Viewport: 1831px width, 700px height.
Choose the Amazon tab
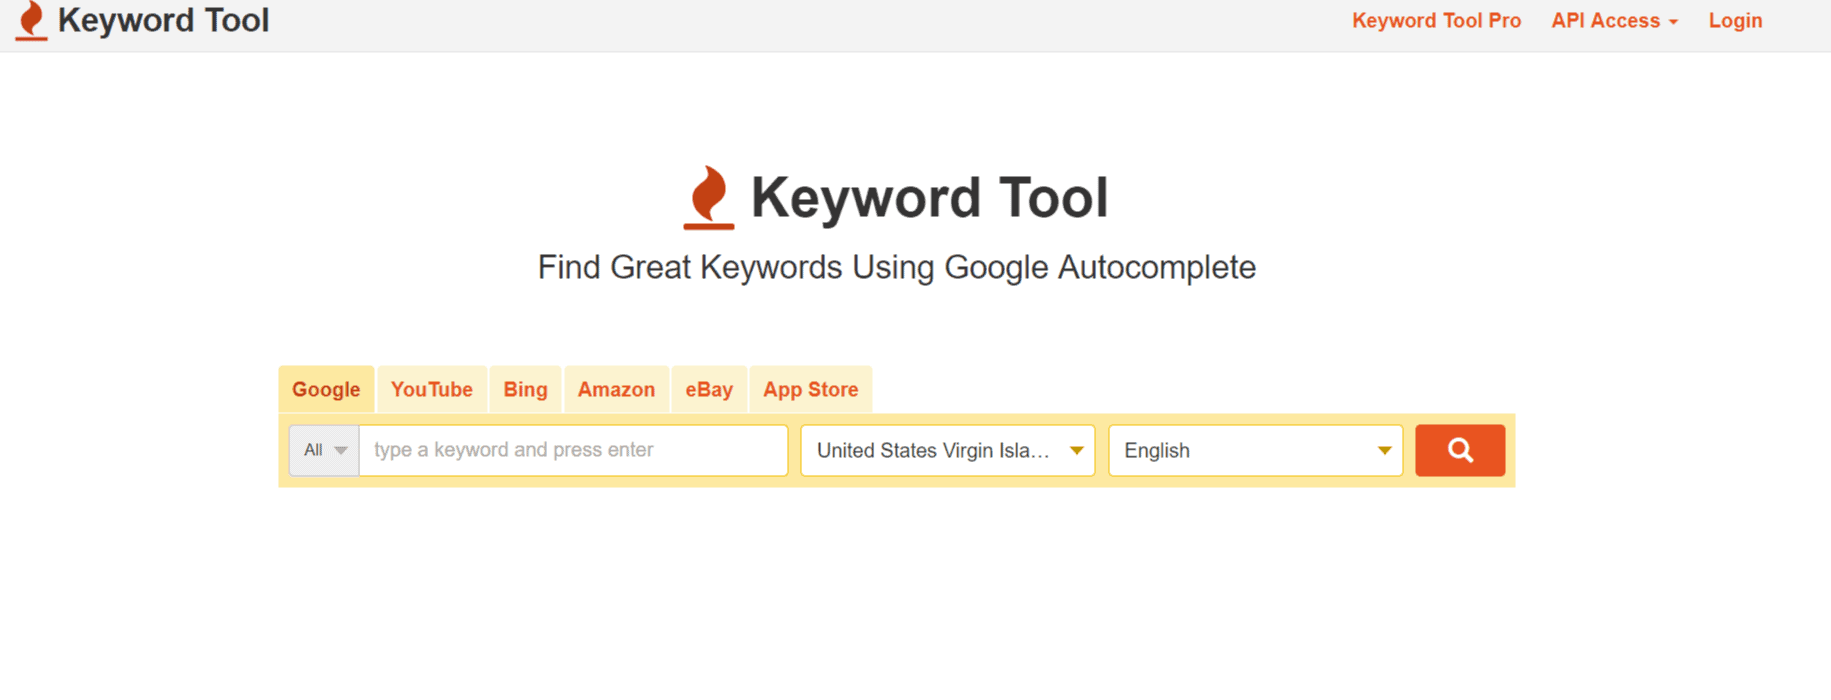tap(616, 390)
